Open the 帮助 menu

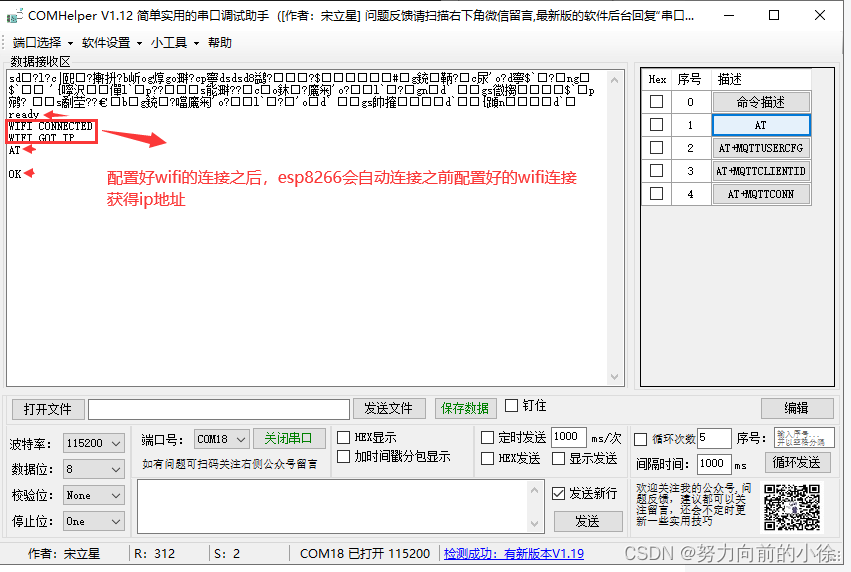click(220, 43)
